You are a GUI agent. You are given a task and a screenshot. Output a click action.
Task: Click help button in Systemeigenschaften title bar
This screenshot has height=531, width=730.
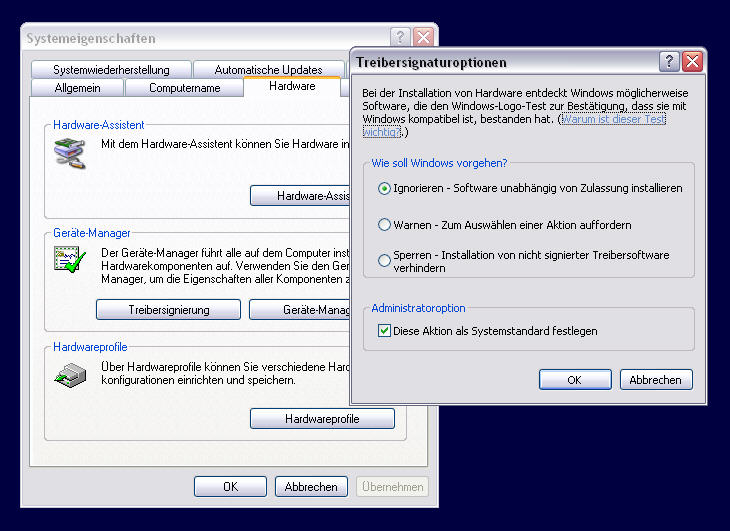tap(400, 37)
